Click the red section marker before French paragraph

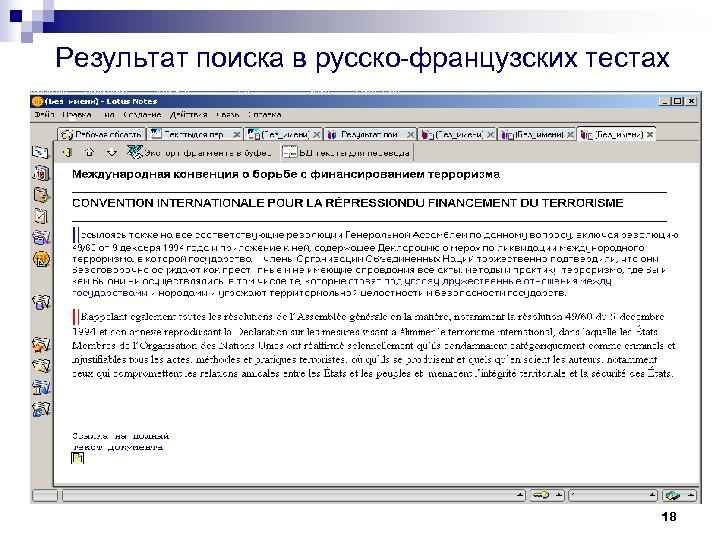[76, 316]
